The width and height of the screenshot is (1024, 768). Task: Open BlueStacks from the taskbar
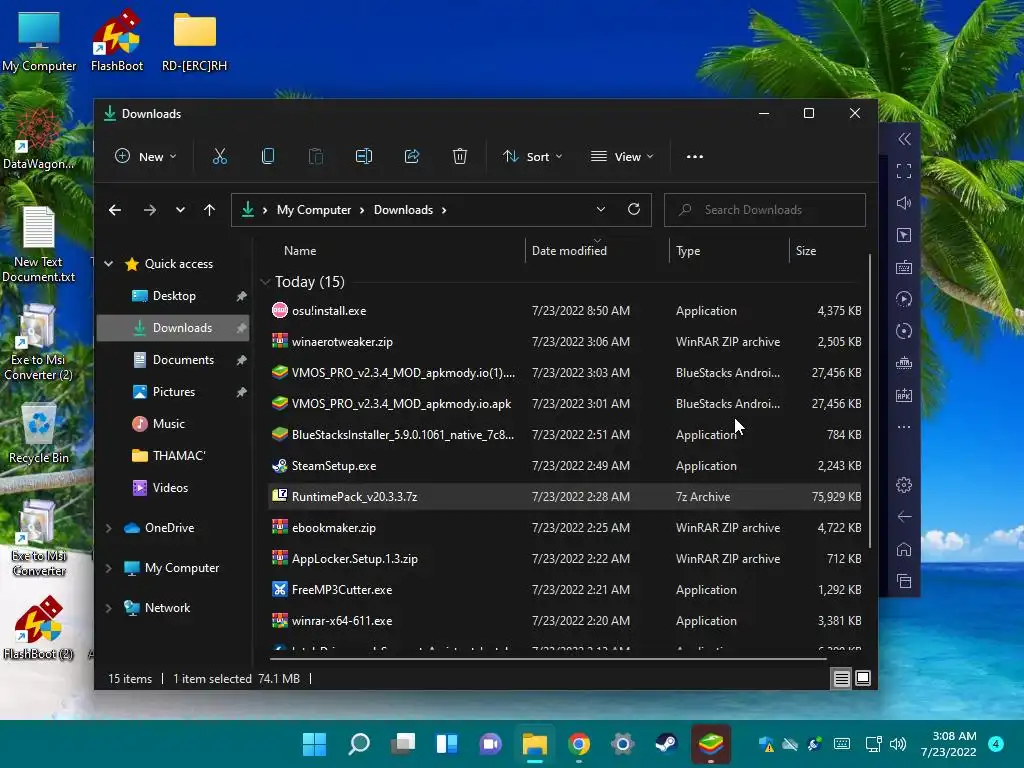[x=711, y=744]
